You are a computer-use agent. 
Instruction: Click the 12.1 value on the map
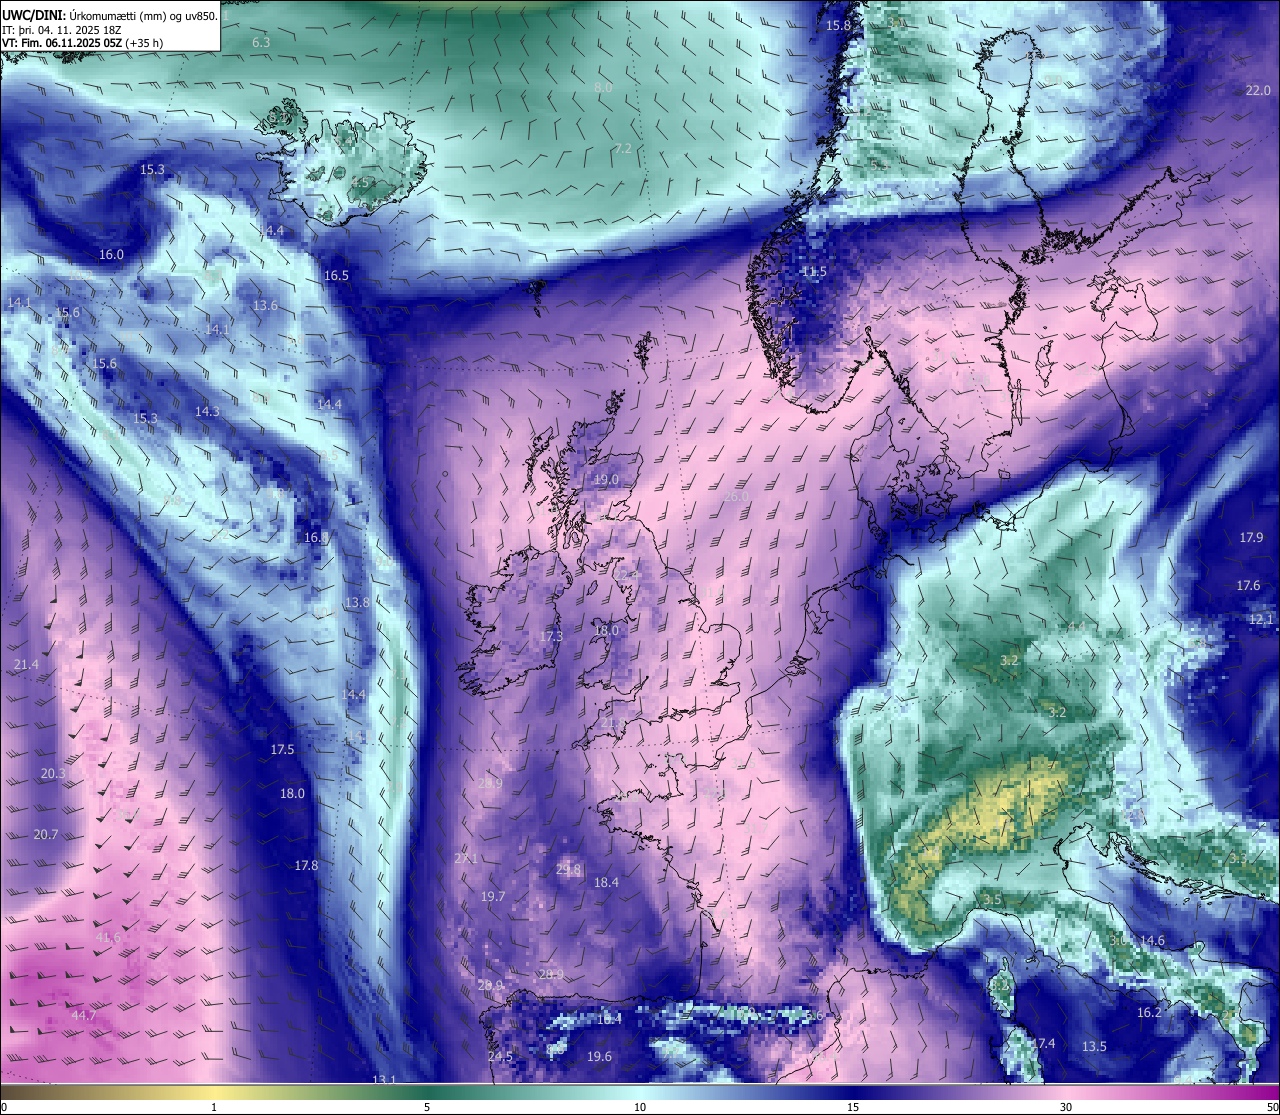click(1261, 619)
